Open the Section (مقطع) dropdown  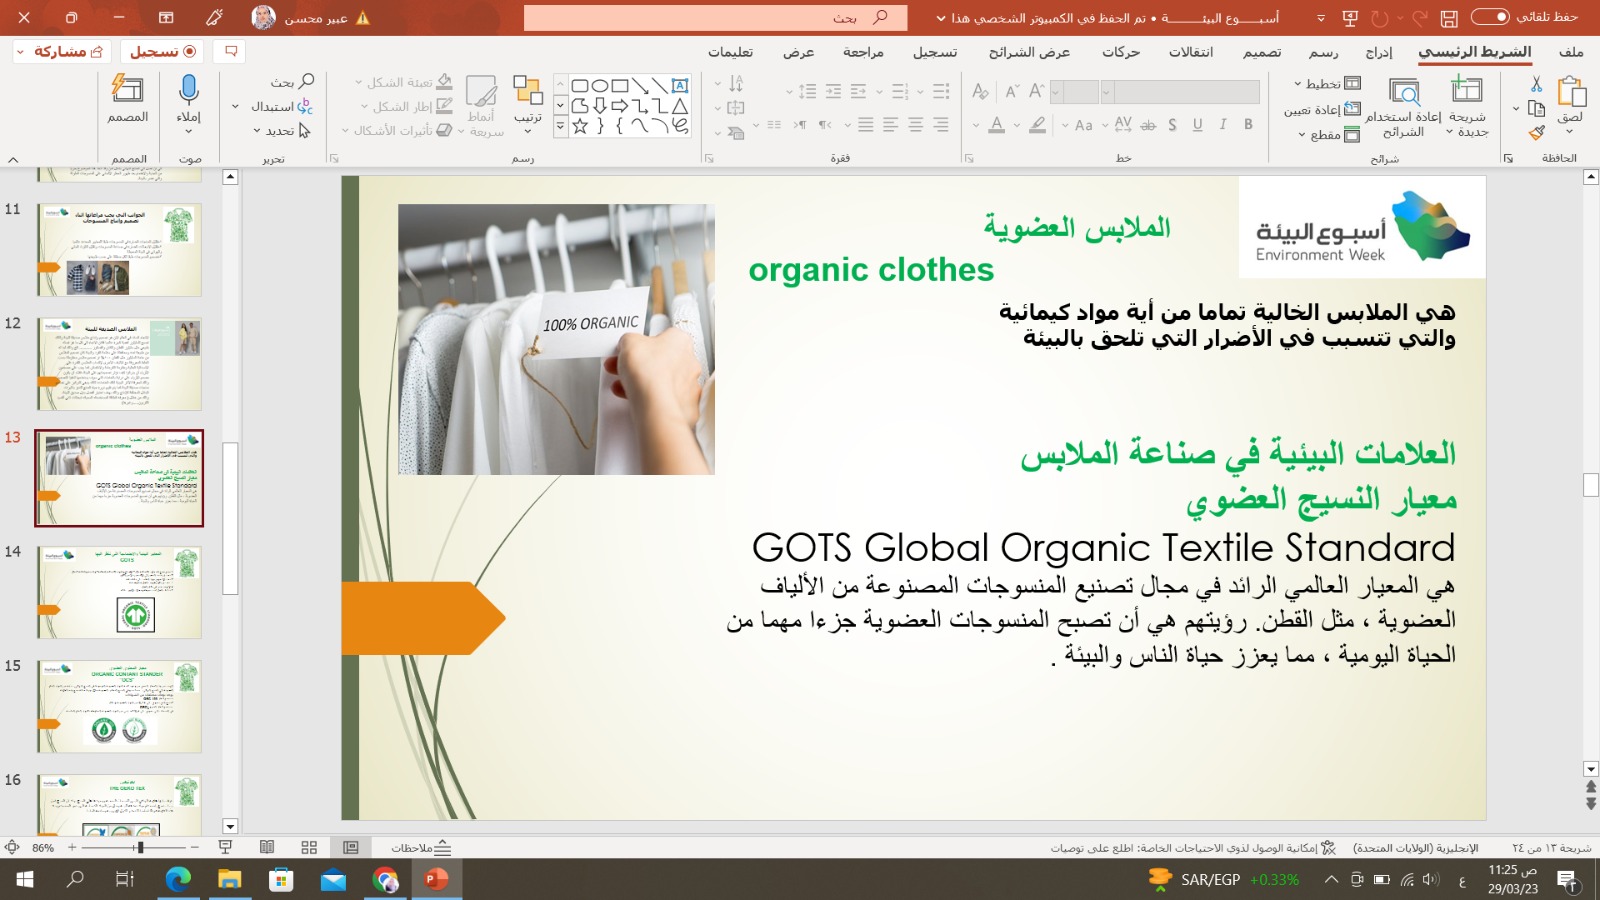tap(1330, 135)
